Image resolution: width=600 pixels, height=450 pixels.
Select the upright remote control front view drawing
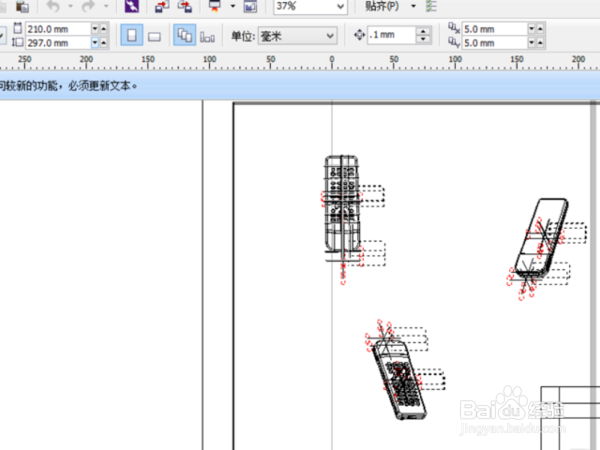click(342, 208)
